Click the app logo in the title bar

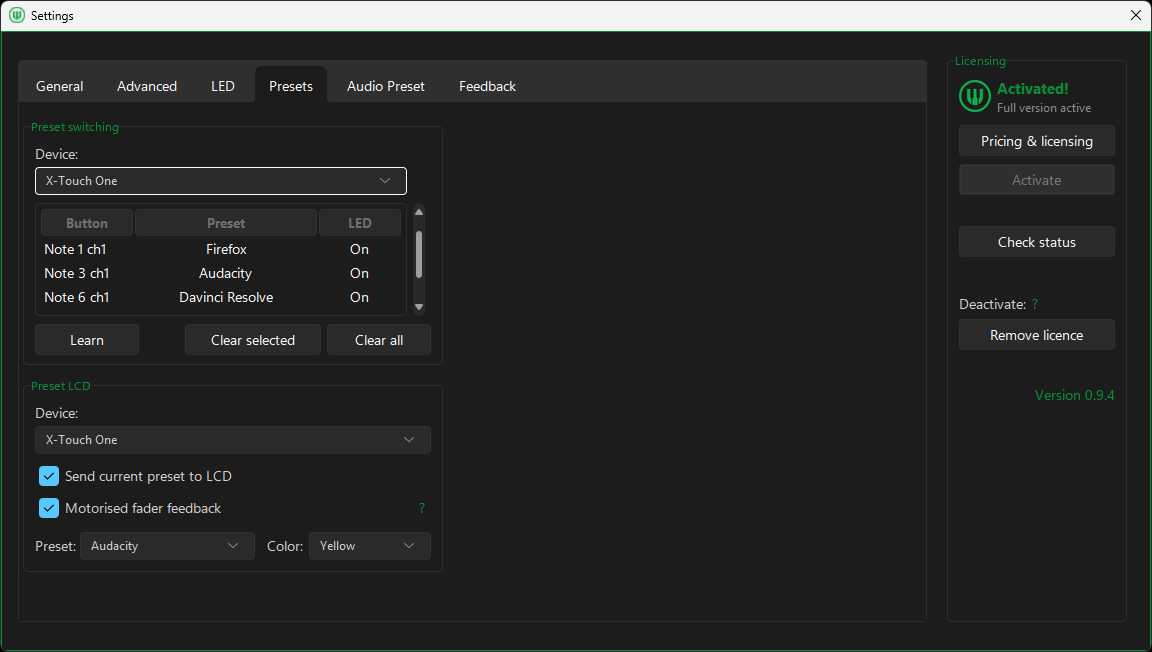[17, 15]
